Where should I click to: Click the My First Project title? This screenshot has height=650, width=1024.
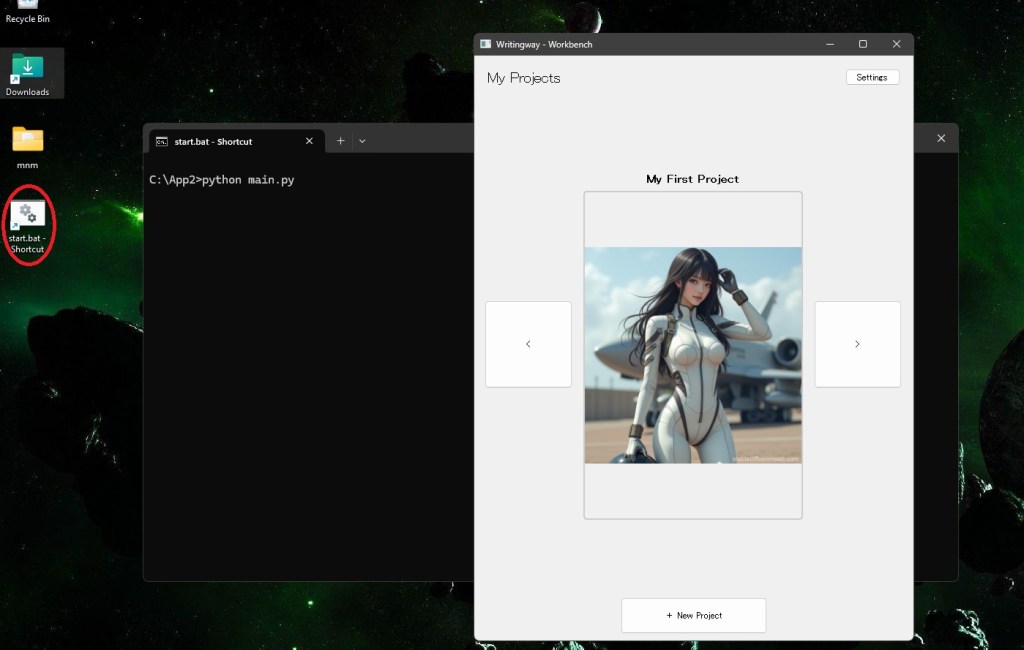coord(692,179)
